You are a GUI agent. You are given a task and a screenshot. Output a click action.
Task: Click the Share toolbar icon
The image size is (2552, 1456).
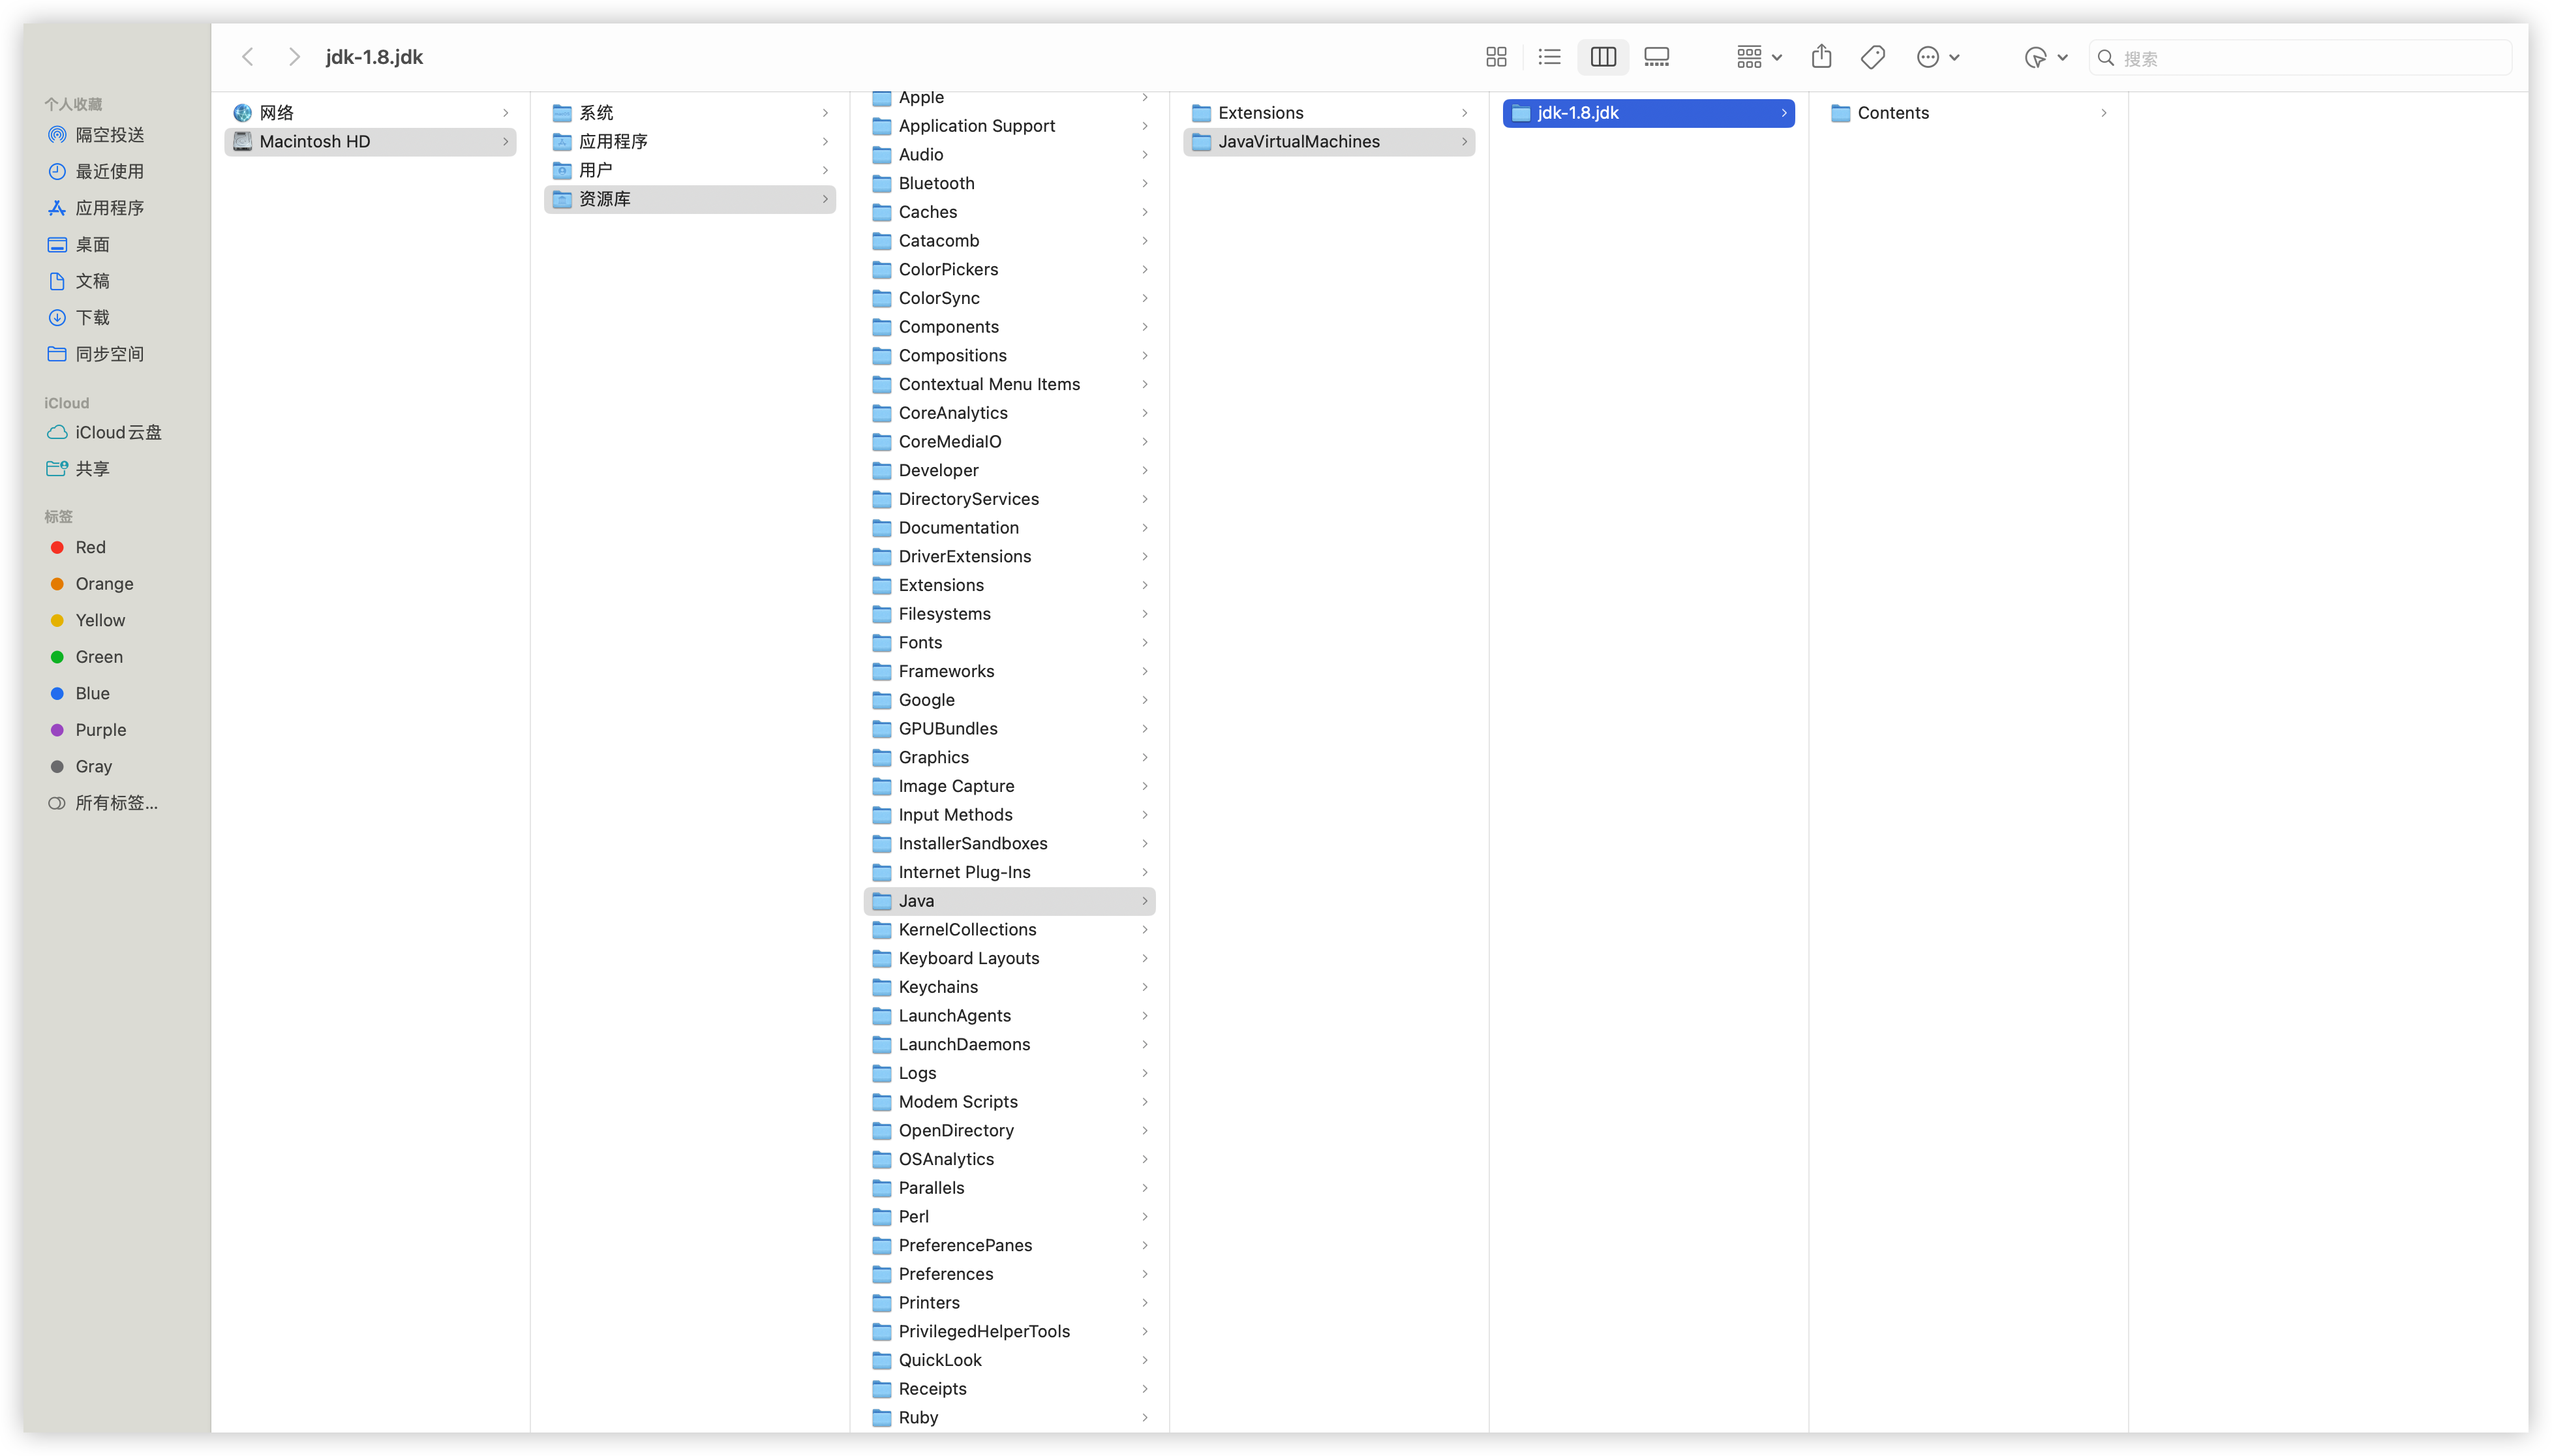click(x=1821, y=57)
